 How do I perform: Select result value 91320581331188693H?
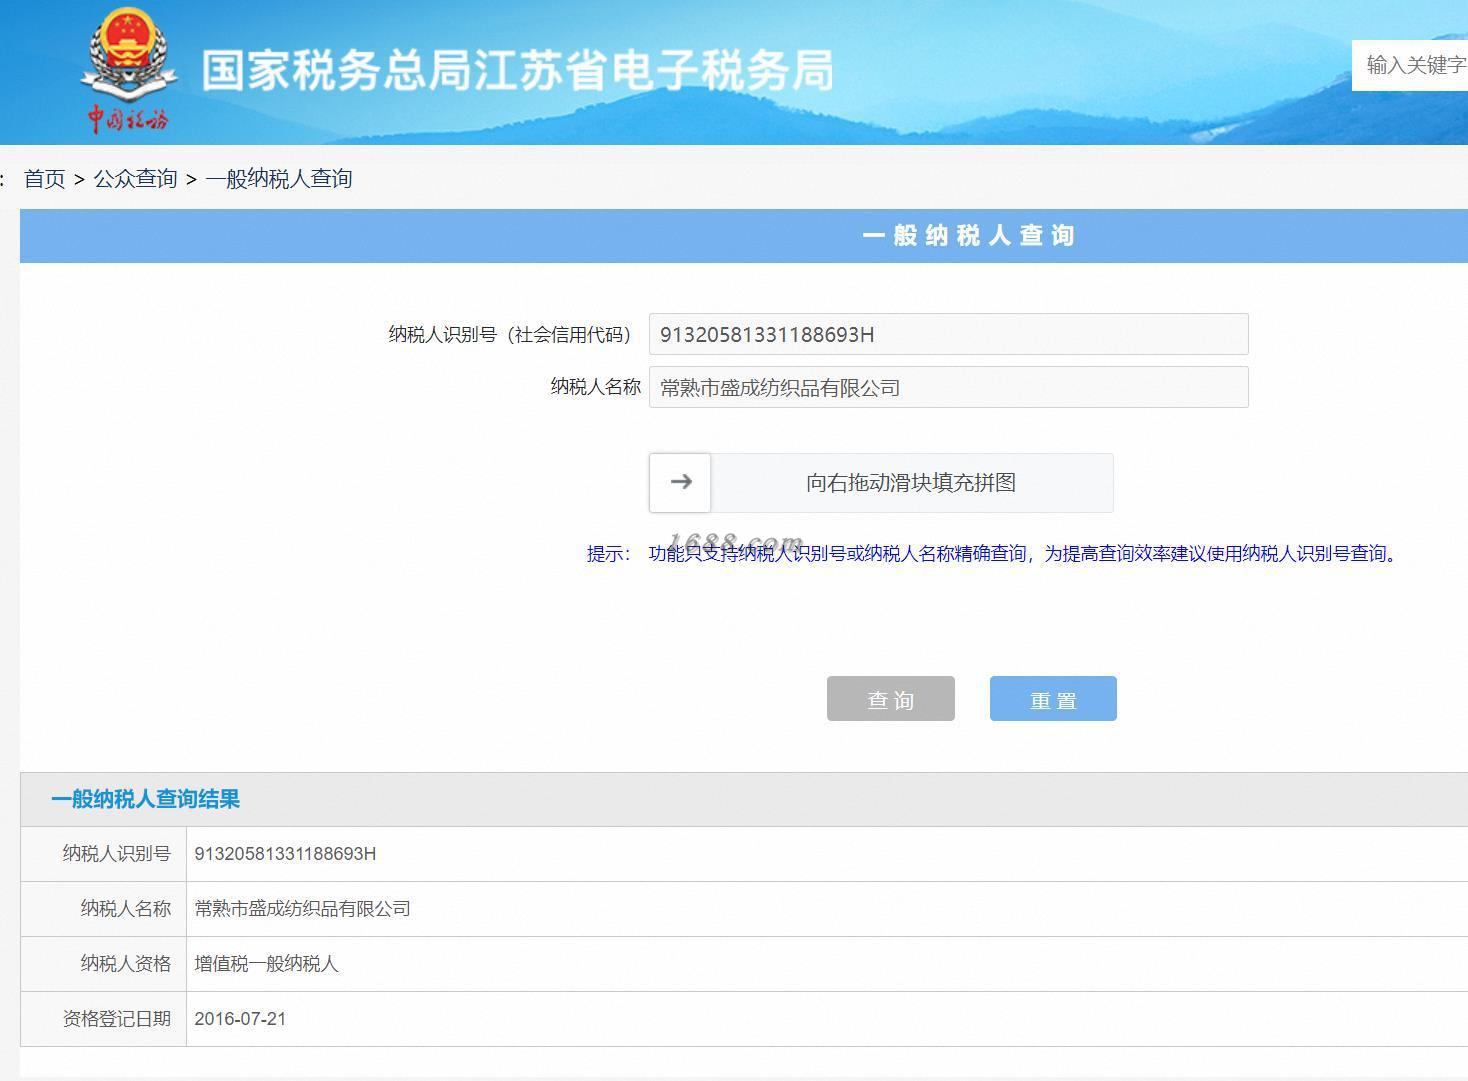point(285,854)
